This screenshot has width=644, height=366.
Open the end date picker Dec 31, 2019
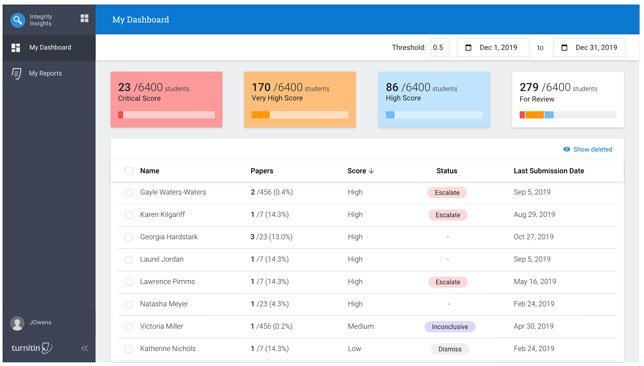click(x=589, y=48)
